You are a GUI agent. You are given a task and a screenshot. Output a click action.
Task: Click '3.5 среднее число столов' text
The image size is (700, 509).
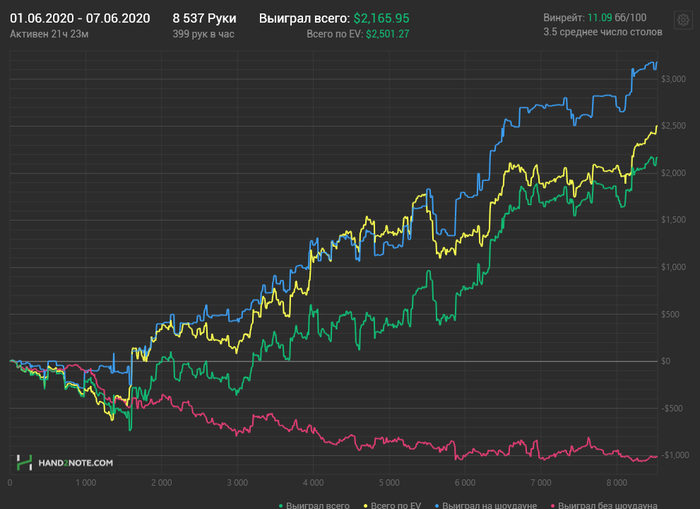click(x=603, y=32)
